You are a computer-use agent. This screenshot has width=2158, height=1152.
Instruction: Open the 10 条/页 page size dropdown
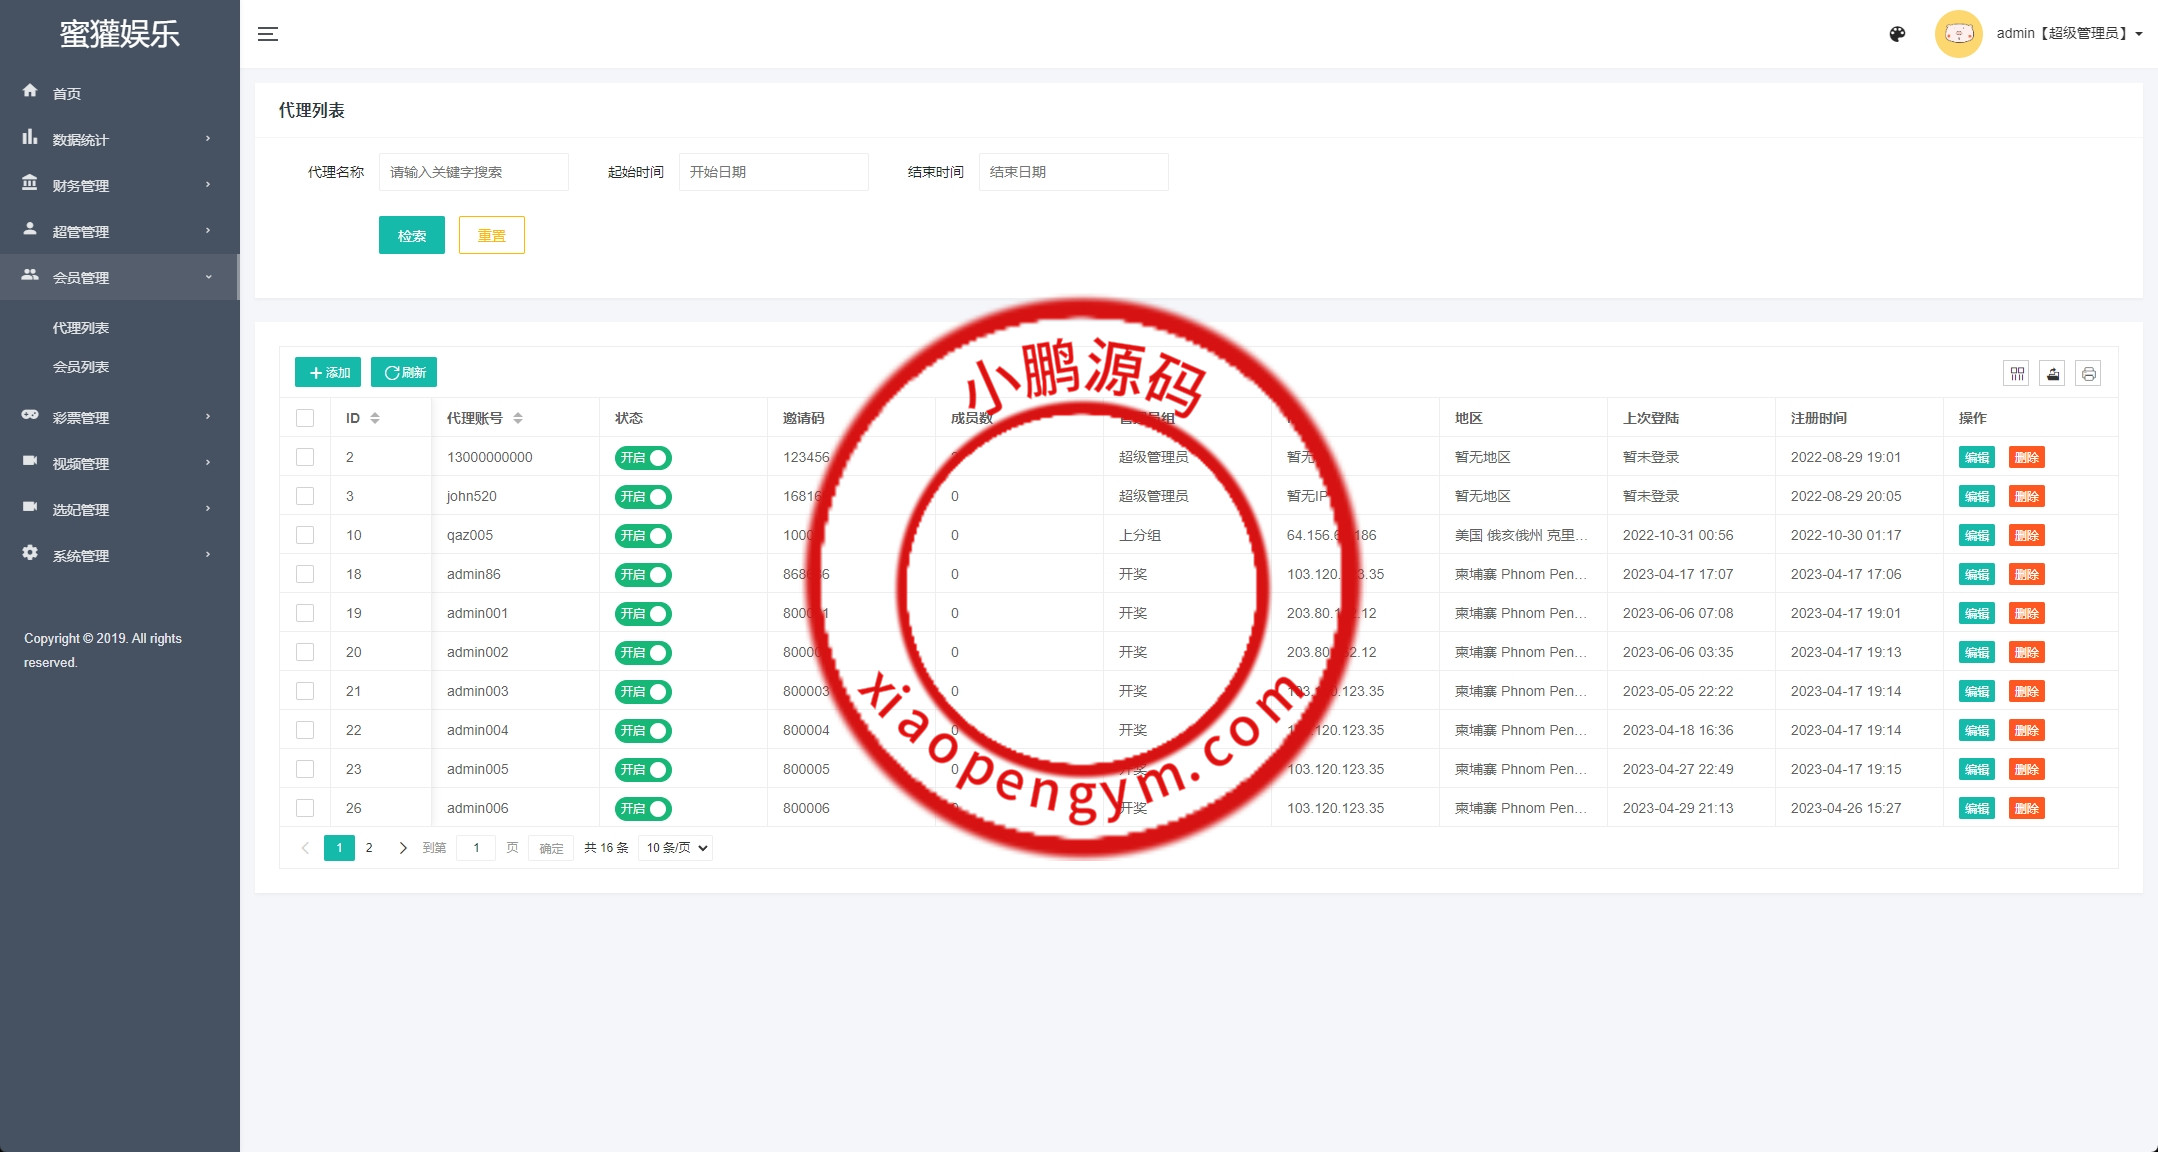coord(676,848)
